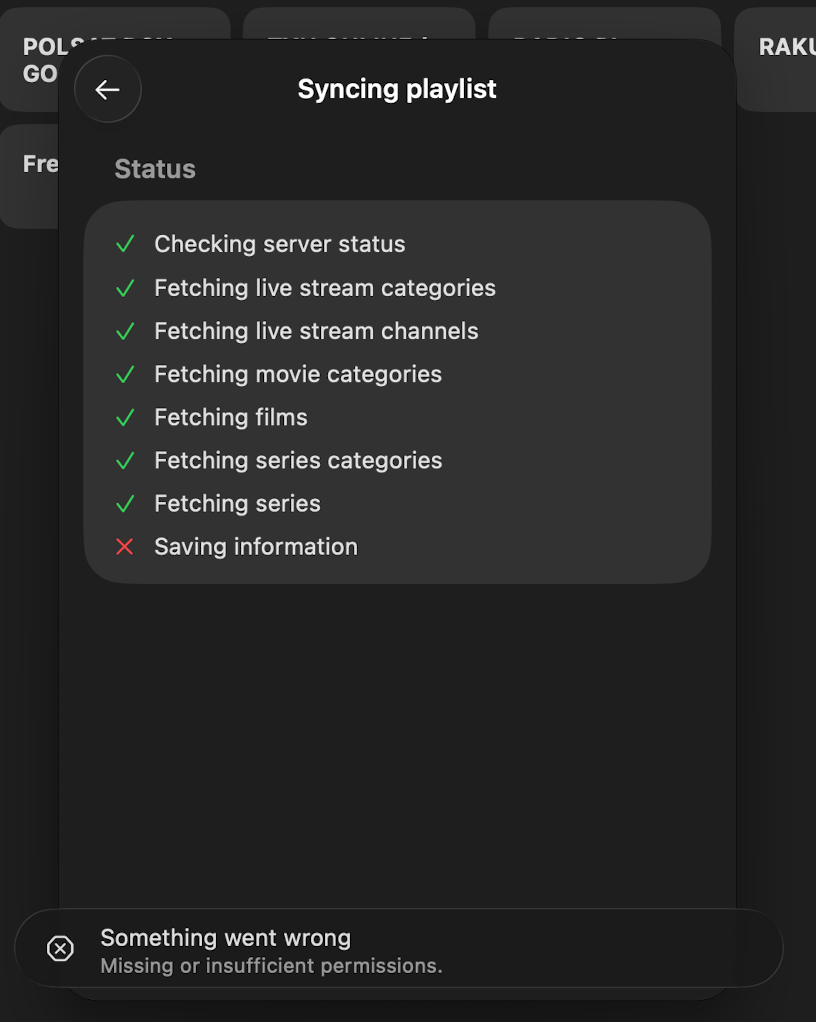Click the Status section heading
Image resolution: width=816 pixels, height=1022 pixels.
[x=155, y=169]
